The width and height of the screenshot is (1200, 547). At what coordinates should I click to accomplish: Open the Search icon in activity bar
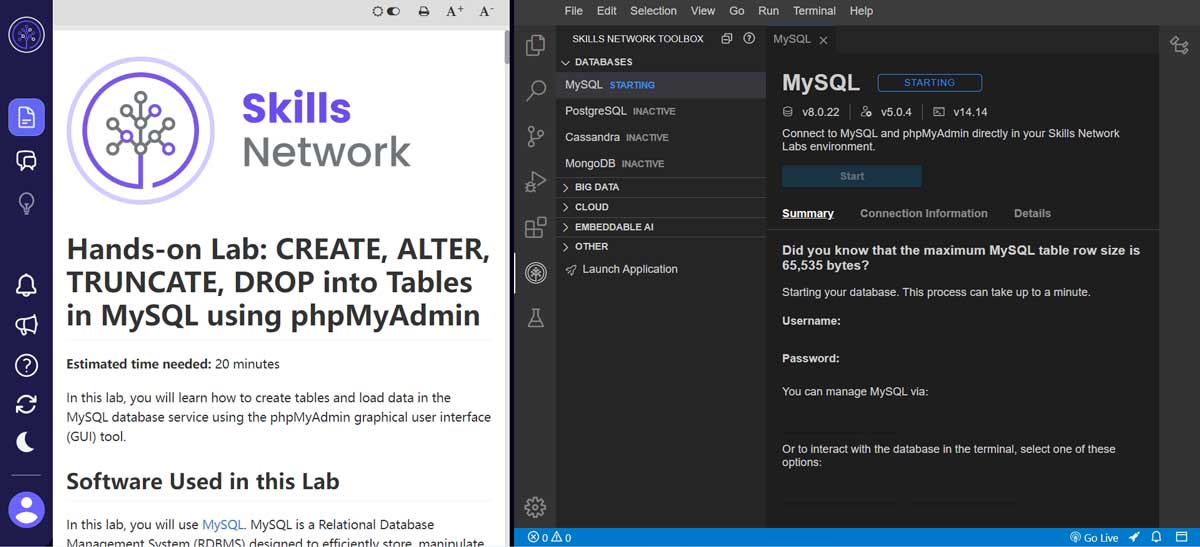(x=536, y=90)
